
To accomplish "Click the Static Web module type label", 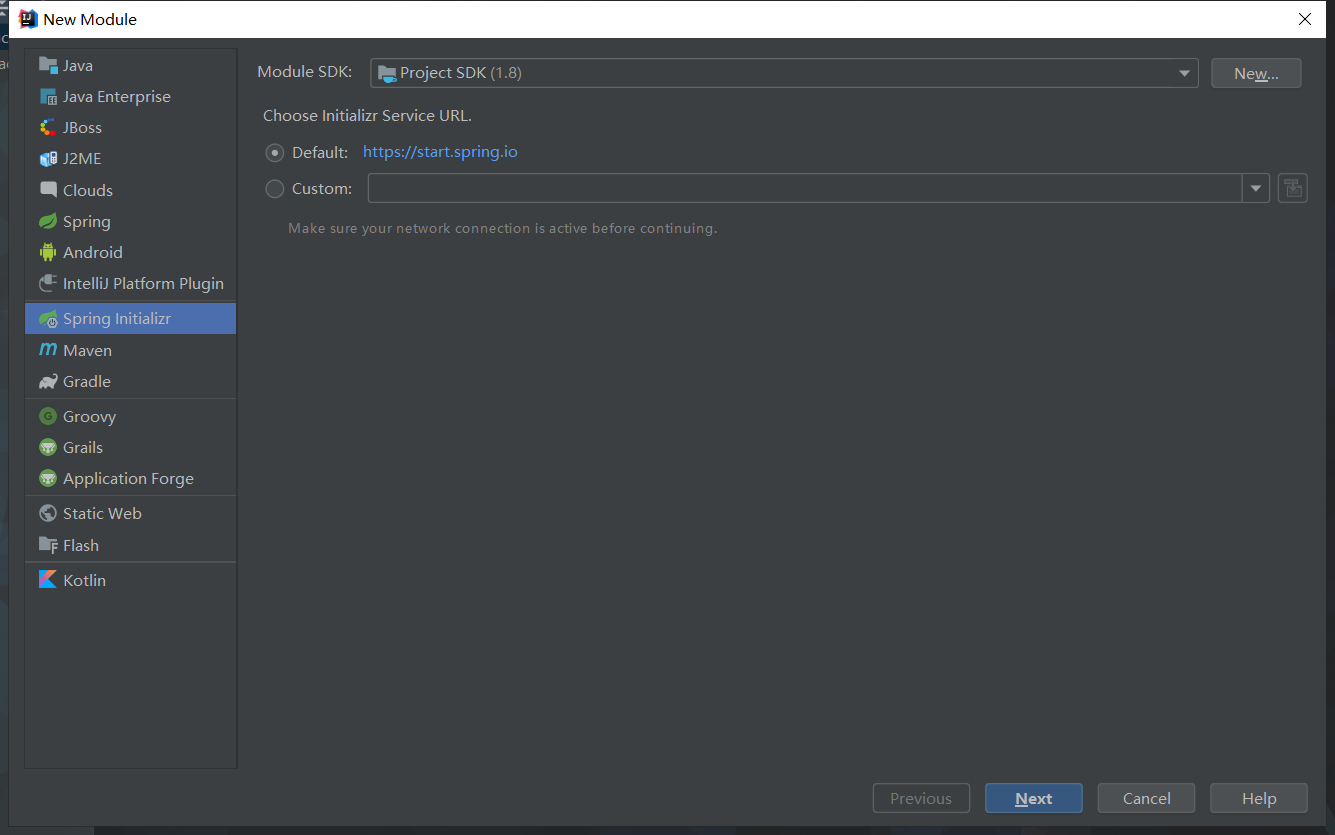I will pyautogui.click(x=102, y=514).
